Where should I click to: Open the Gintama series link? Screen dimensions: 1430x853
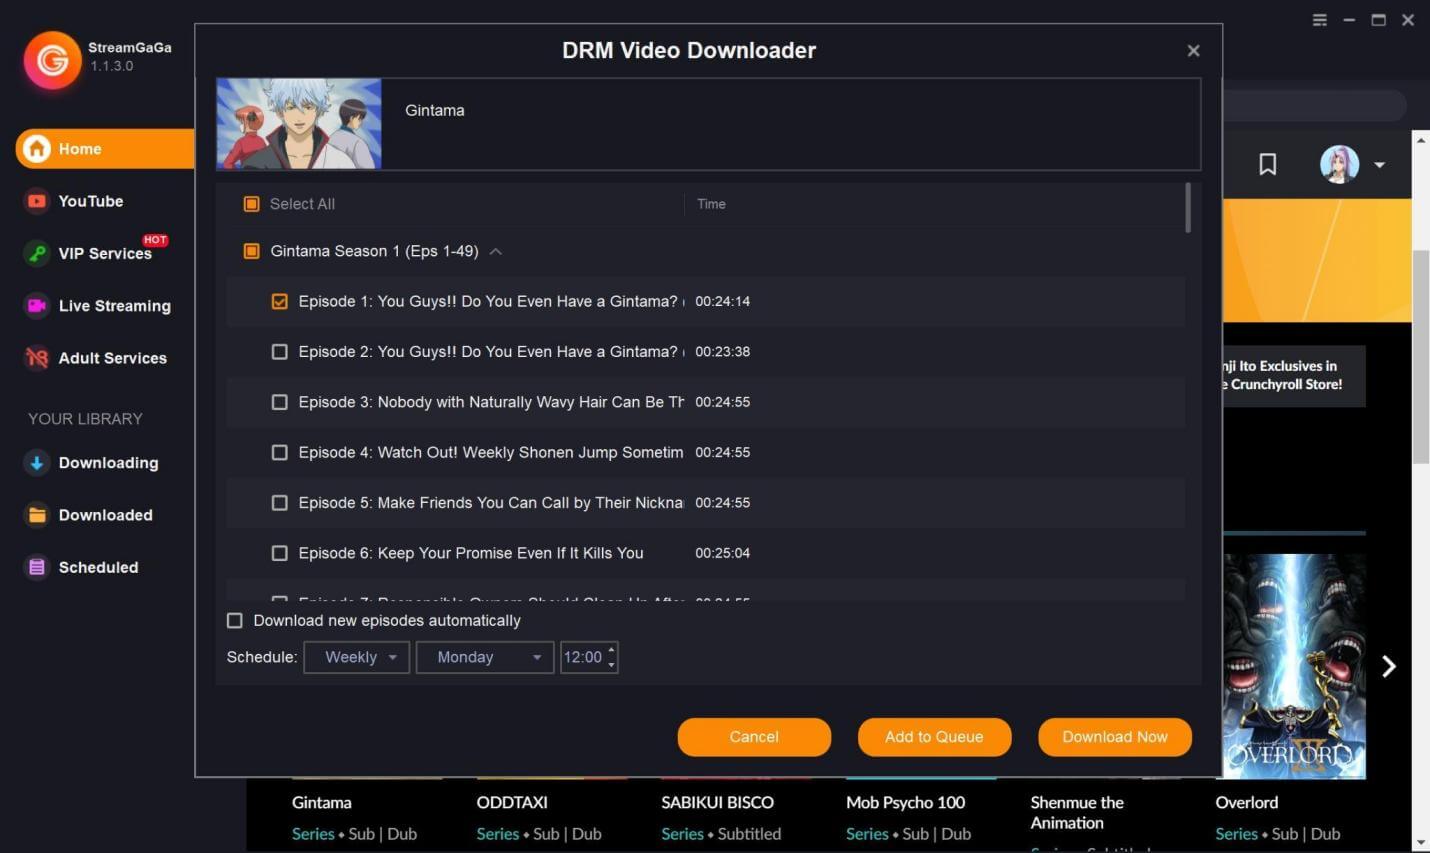(321, 803)
